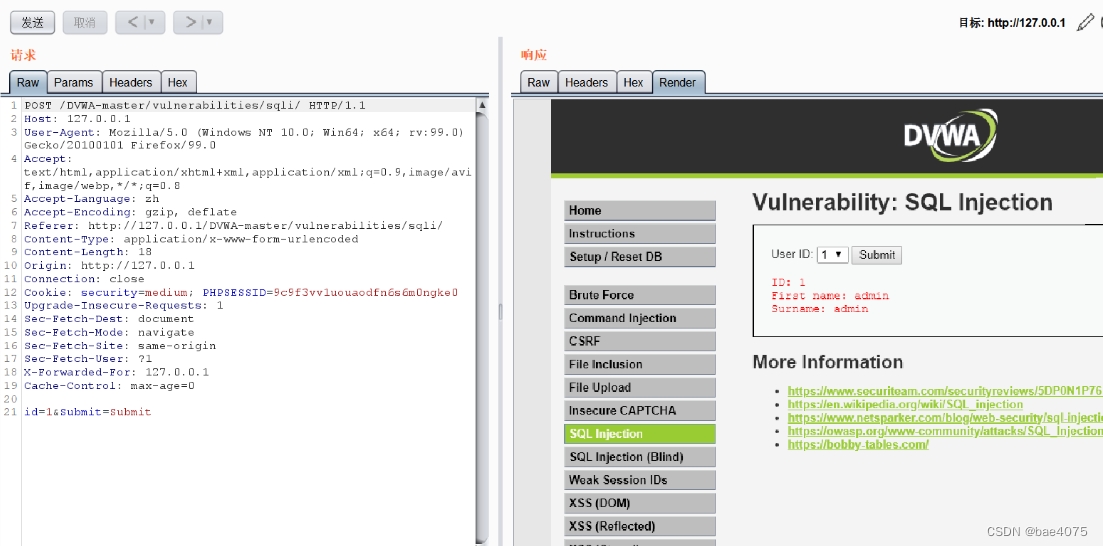
Task: Open the Insecure CAPTCHA page
Action: pyautogui.click(x=639, y=410)
